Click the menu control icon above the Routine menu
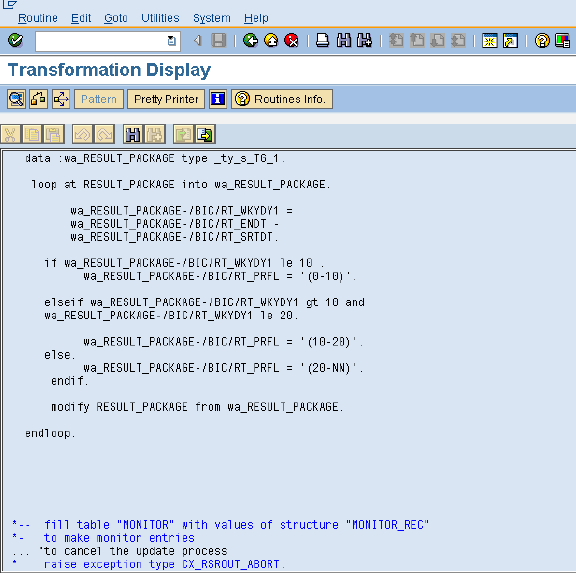The width and height of the screenshot is (576, 573). click(10, 4)
